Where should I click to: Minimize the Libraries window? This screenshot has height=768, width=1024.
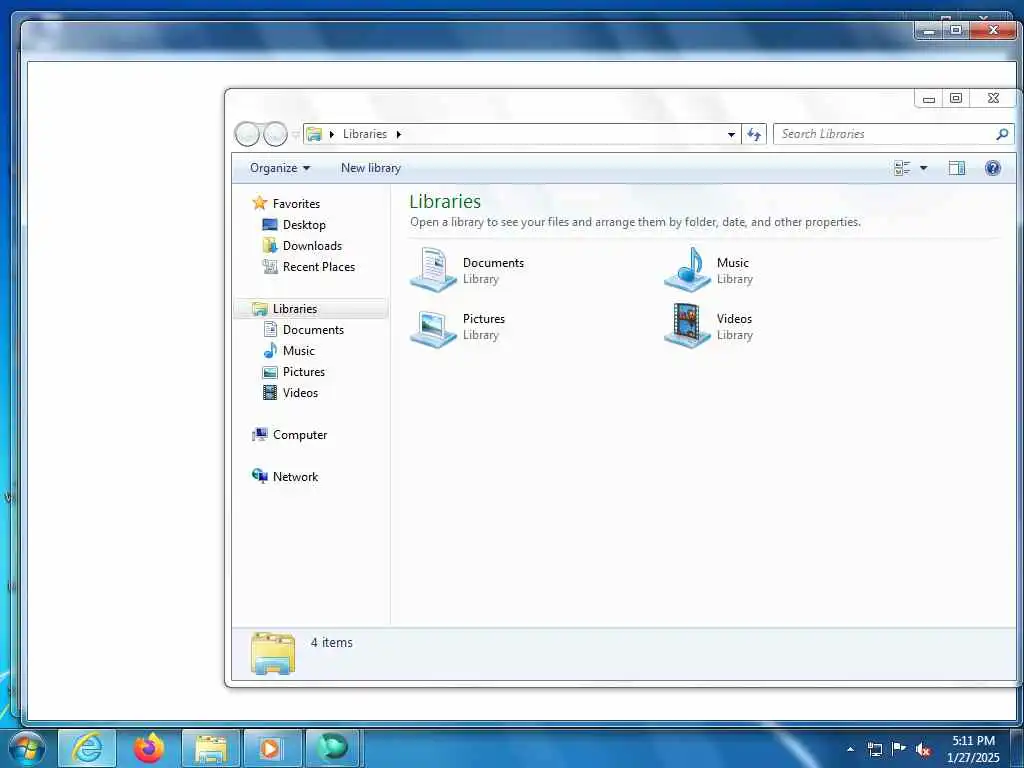[x=929, y=99]
